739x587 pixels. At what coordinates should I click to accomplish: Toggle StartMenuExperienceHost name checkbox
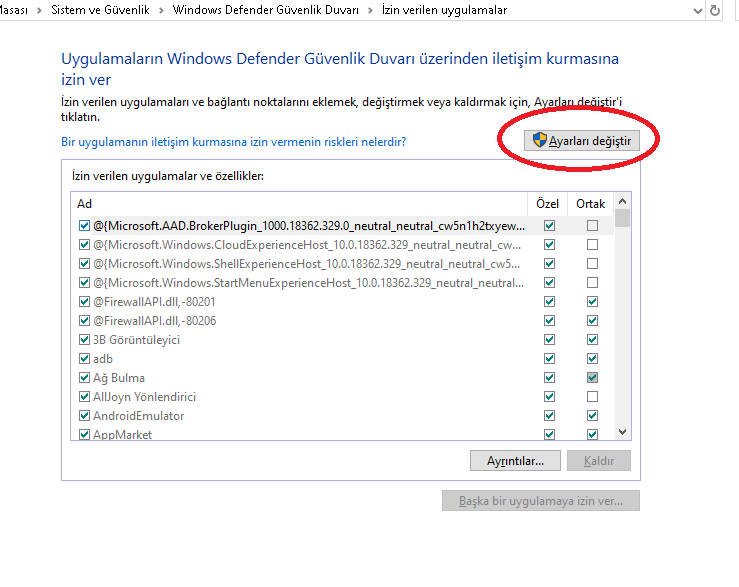coord(84,282)
